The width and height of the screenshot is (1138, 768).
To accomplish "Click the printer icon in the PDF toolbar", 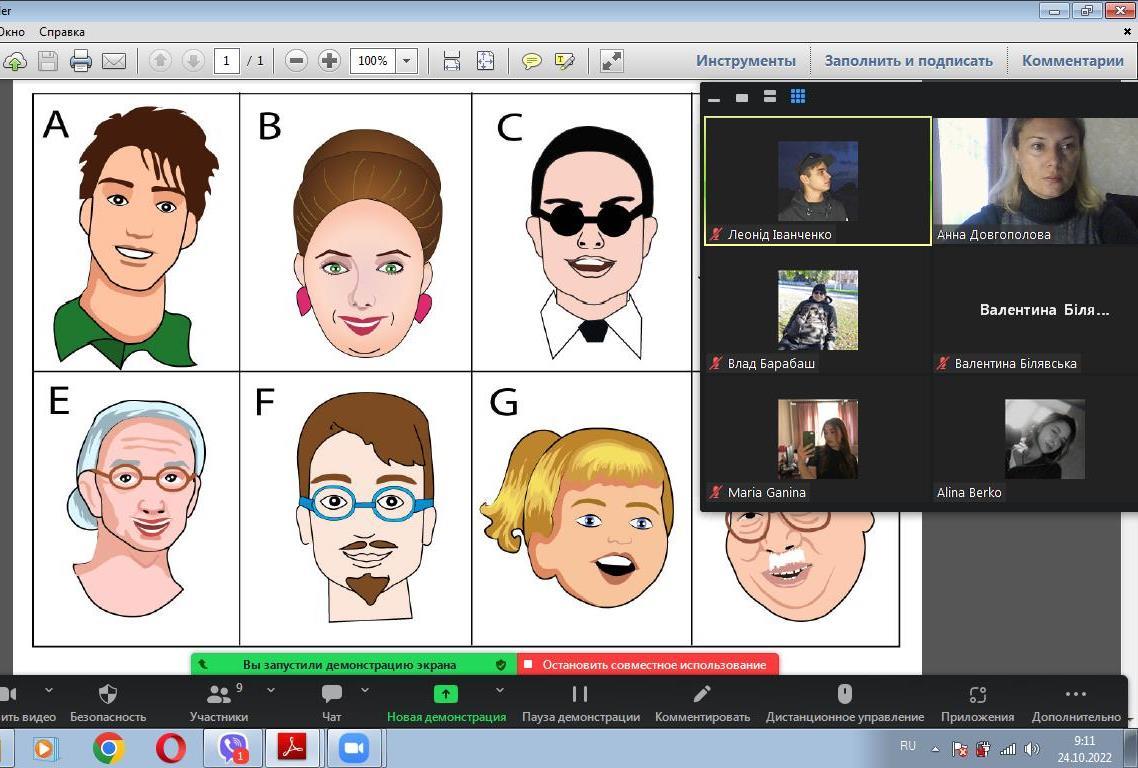I will 81,61.
